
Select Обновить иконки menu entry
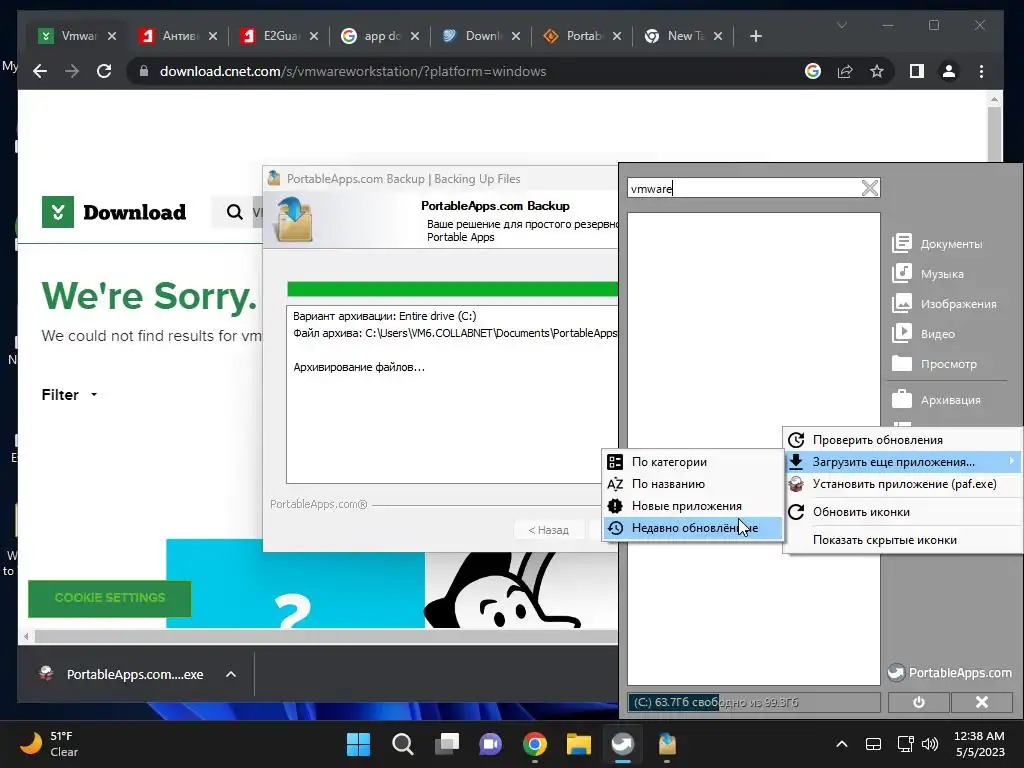coord(902,512)
